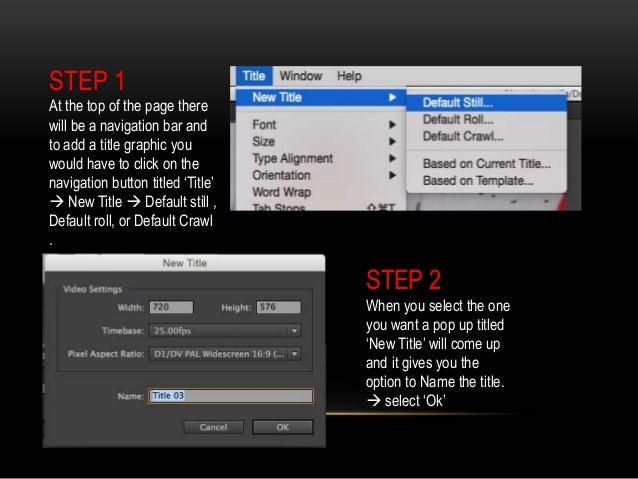Screen dimensions: 638x479
Task: Select Based on Template... option
Action: [x=486, y=180]
